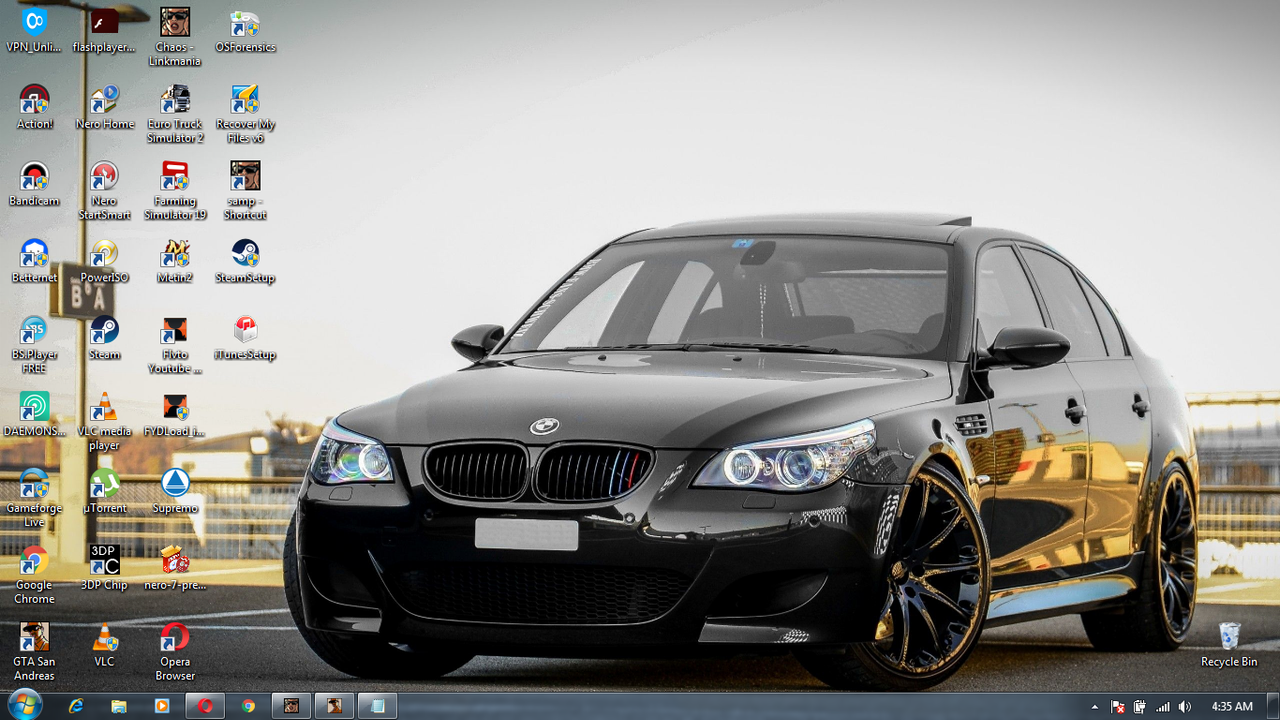Open Chrome from the taskbar
The image size is (1280, 720).
pyautogui.click(x=248, y=706)
